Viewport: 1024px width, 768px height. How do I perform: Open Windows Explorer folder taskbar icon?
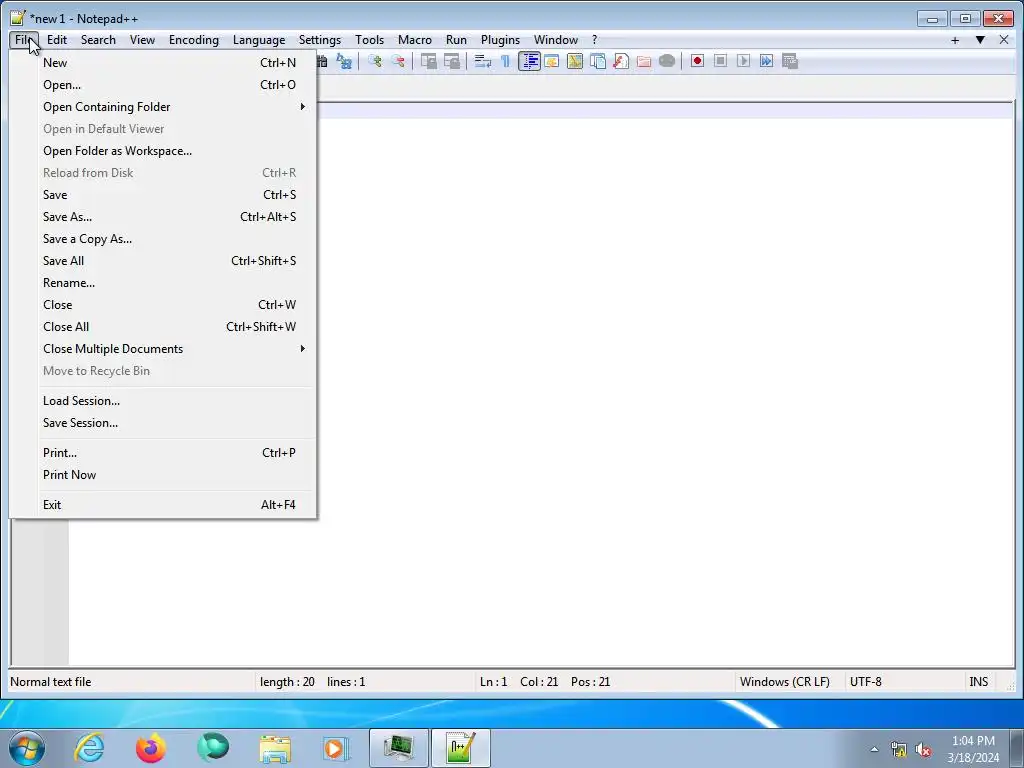(275, 748)
